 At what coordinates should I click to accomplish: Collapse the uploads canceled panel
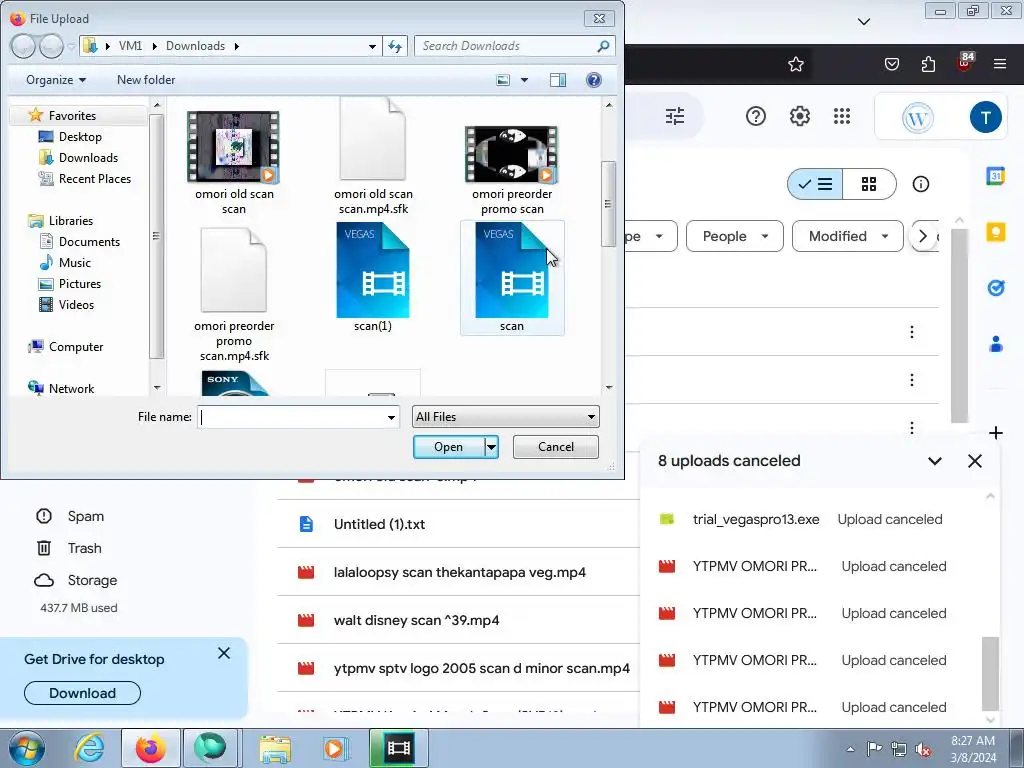pyautogui.click(x=935, y=461)
